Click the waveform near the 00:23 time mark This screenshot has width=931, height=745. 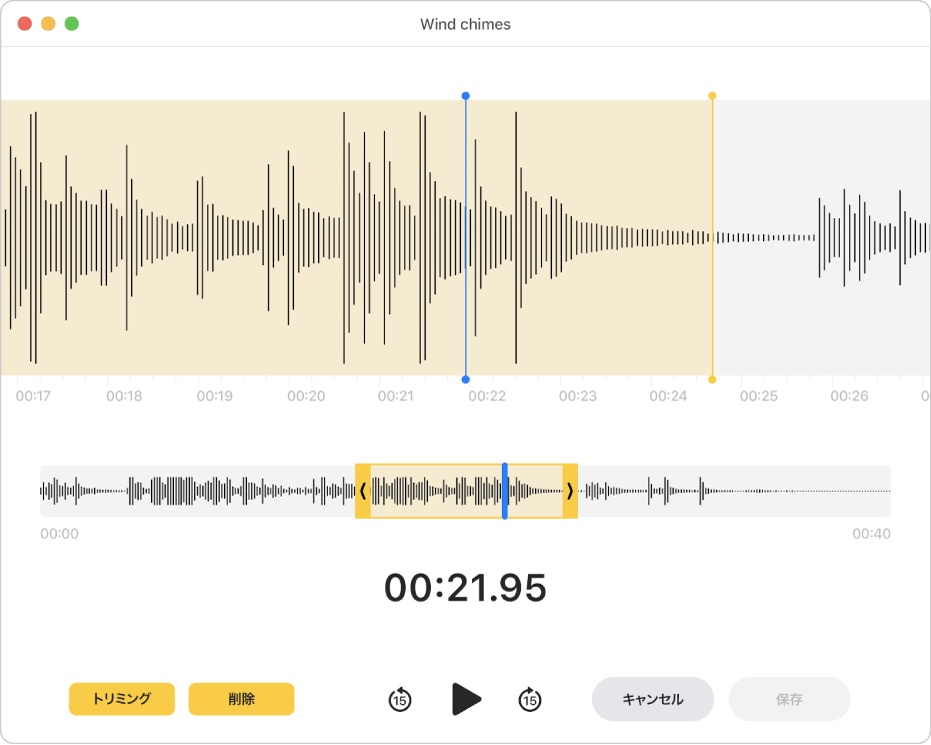click(576, 237)
